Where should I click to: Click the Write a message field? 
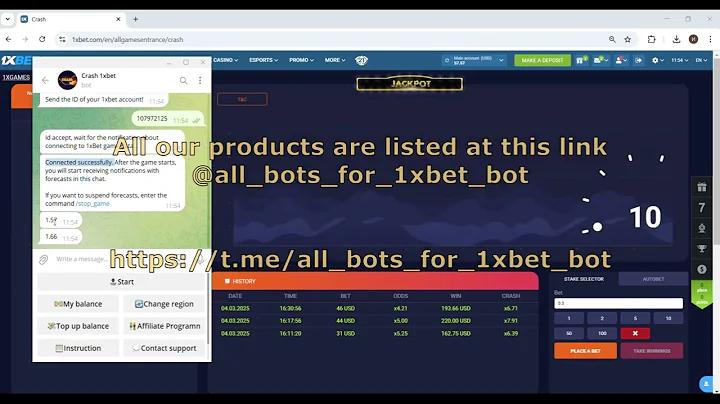point(82,259)
